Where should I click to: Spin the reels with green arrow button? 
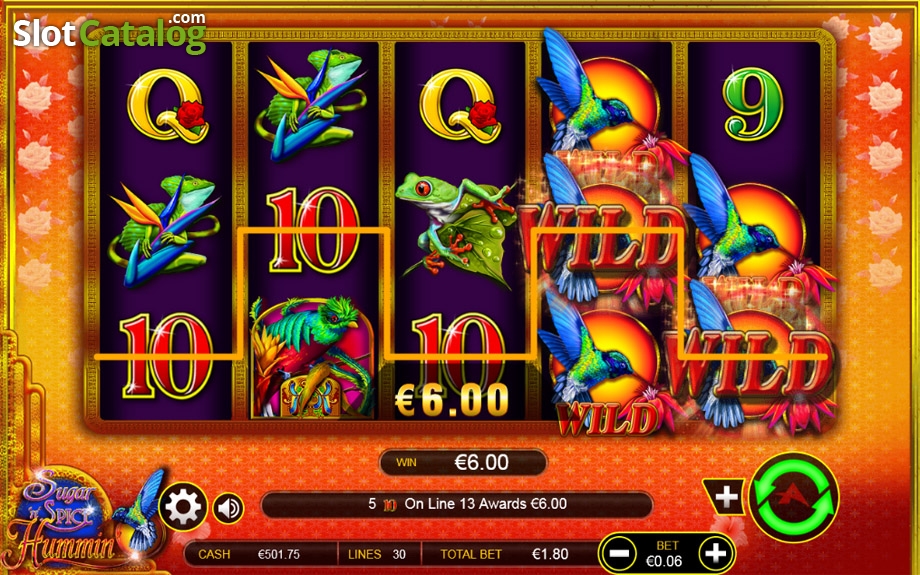(x=794, y=497)
